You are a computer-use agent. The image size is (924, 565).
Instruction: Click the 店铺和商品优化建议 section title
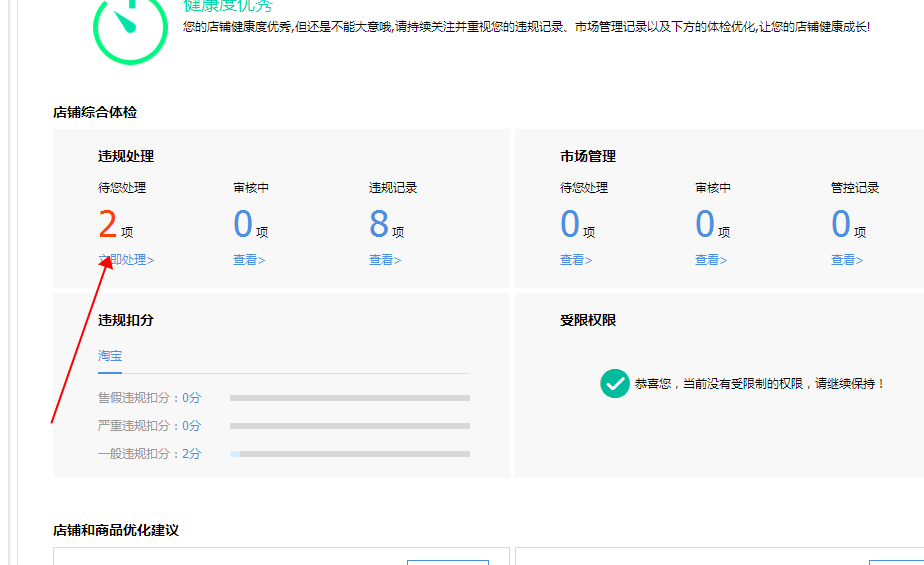click(116, 530)
